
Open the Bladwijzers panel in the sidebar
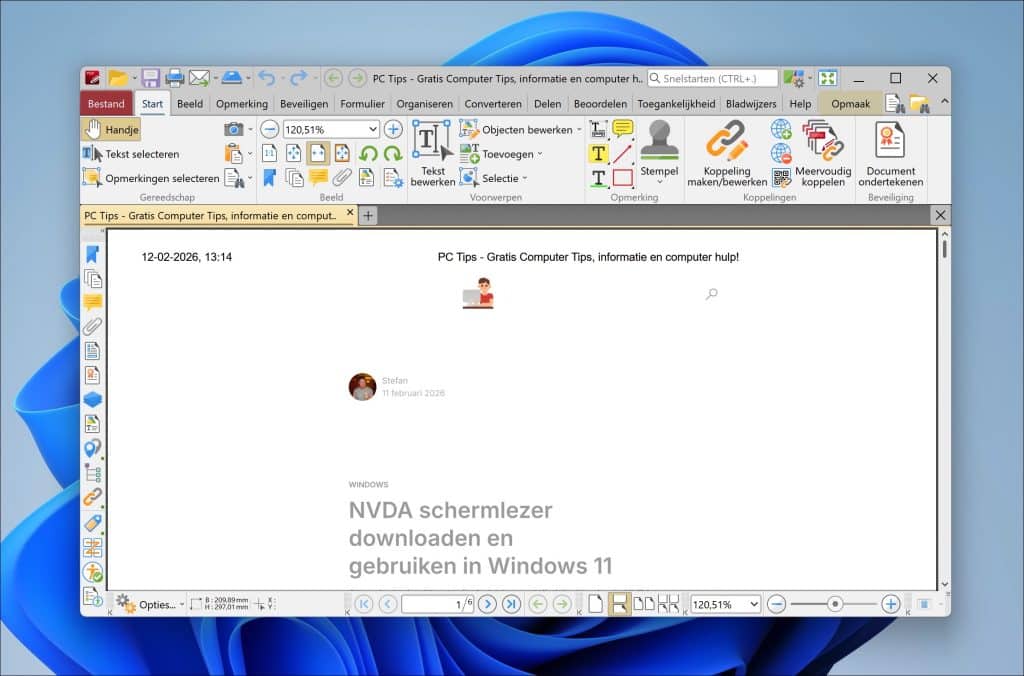pyautogui.click(x=94, y=254)
